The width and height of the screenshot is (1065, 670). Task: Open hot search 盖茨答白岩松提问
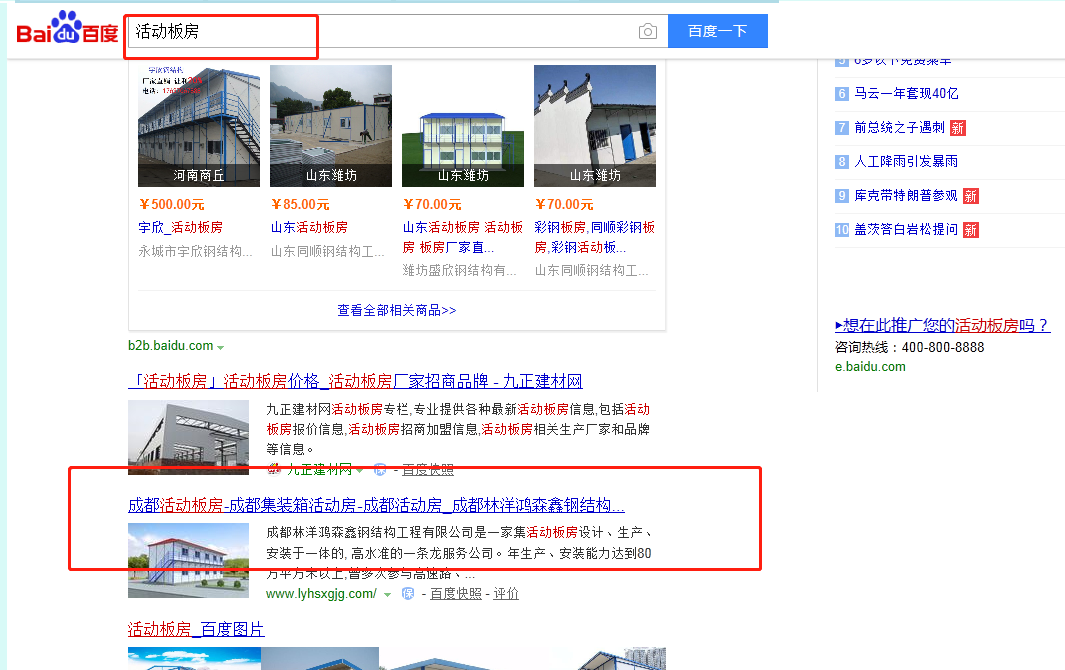tap(906, 230)
